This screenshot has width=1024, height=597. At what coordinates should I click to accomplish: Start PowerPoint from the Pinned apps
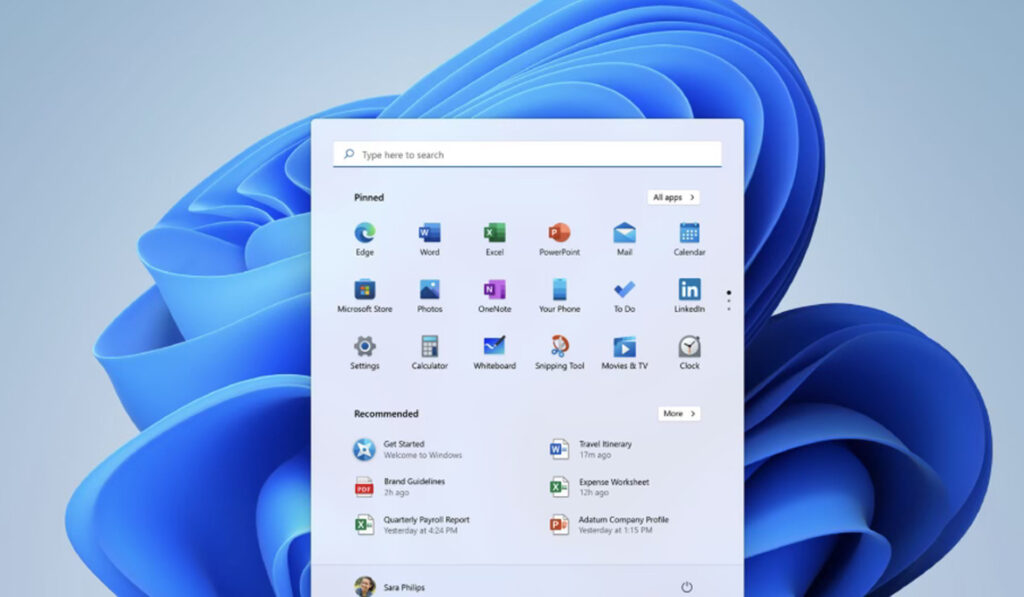coord(559,239)
